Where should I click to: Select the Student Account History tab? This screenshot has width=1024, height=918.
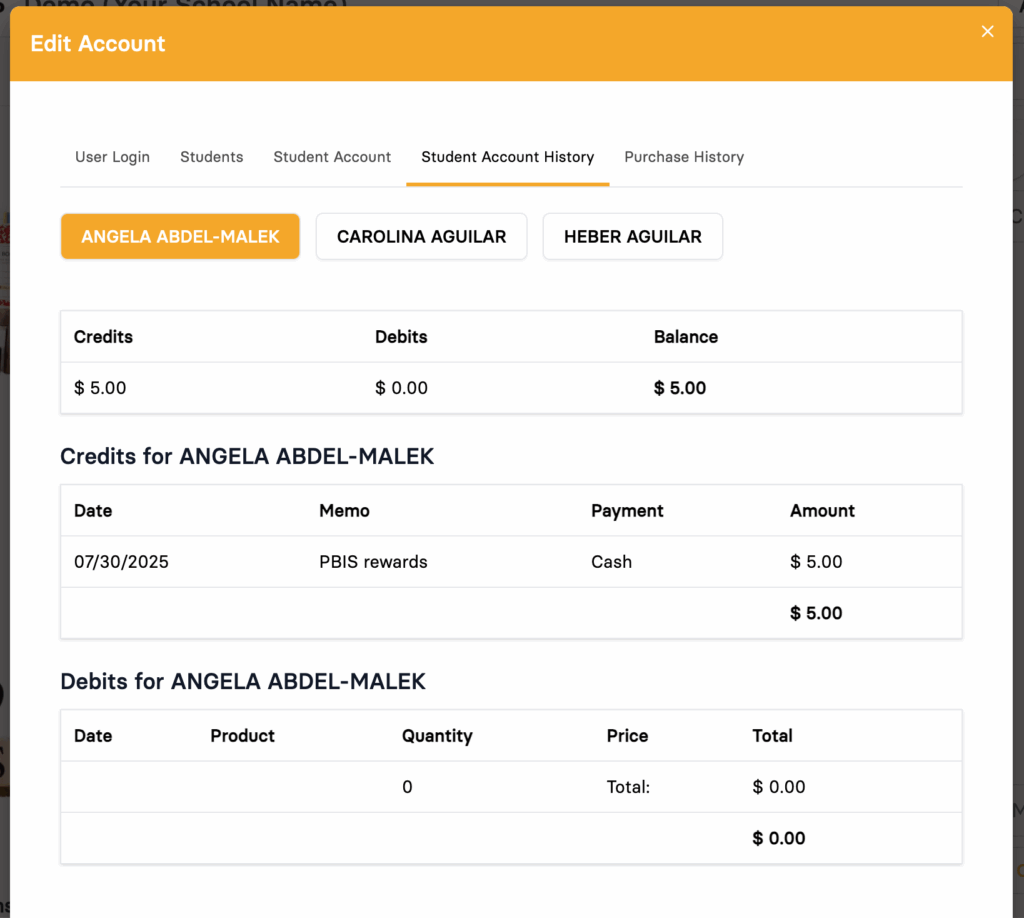point(507,157)
